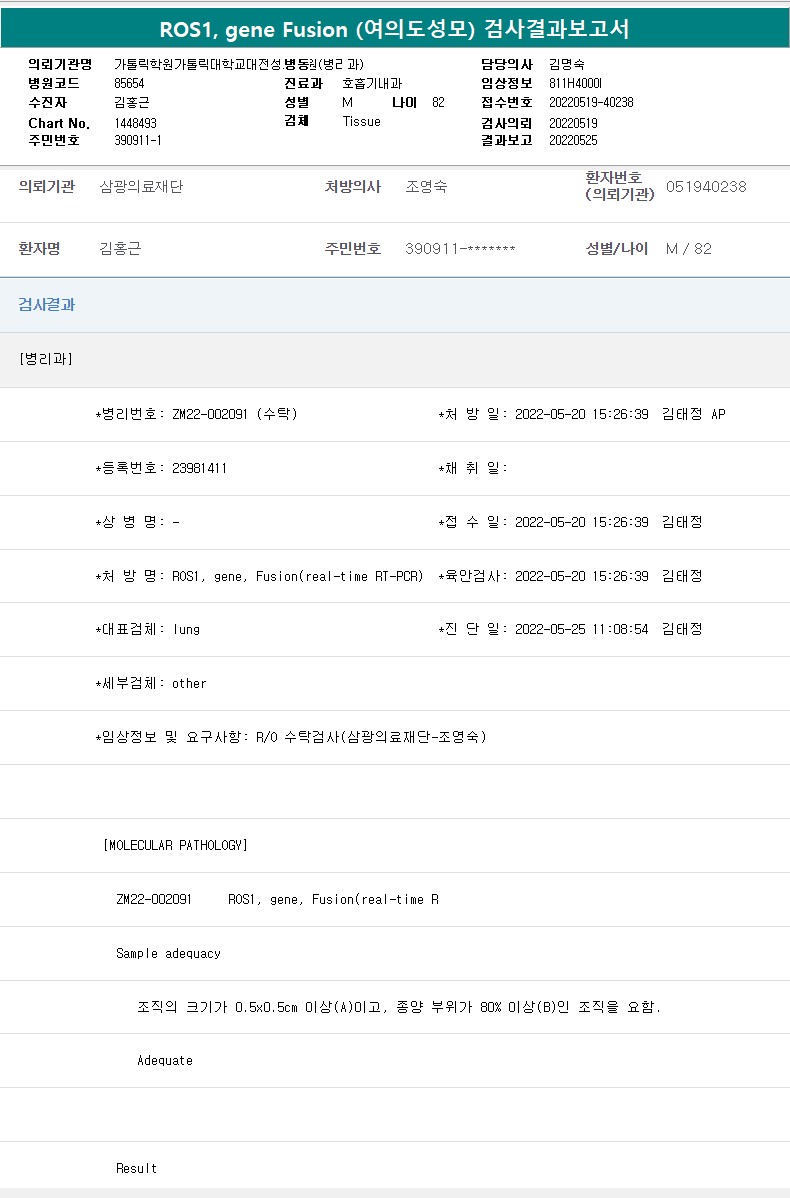The image size is (790, 1198).
Task: Select 접수번호 value 20220519-40238
Action: 591,102
